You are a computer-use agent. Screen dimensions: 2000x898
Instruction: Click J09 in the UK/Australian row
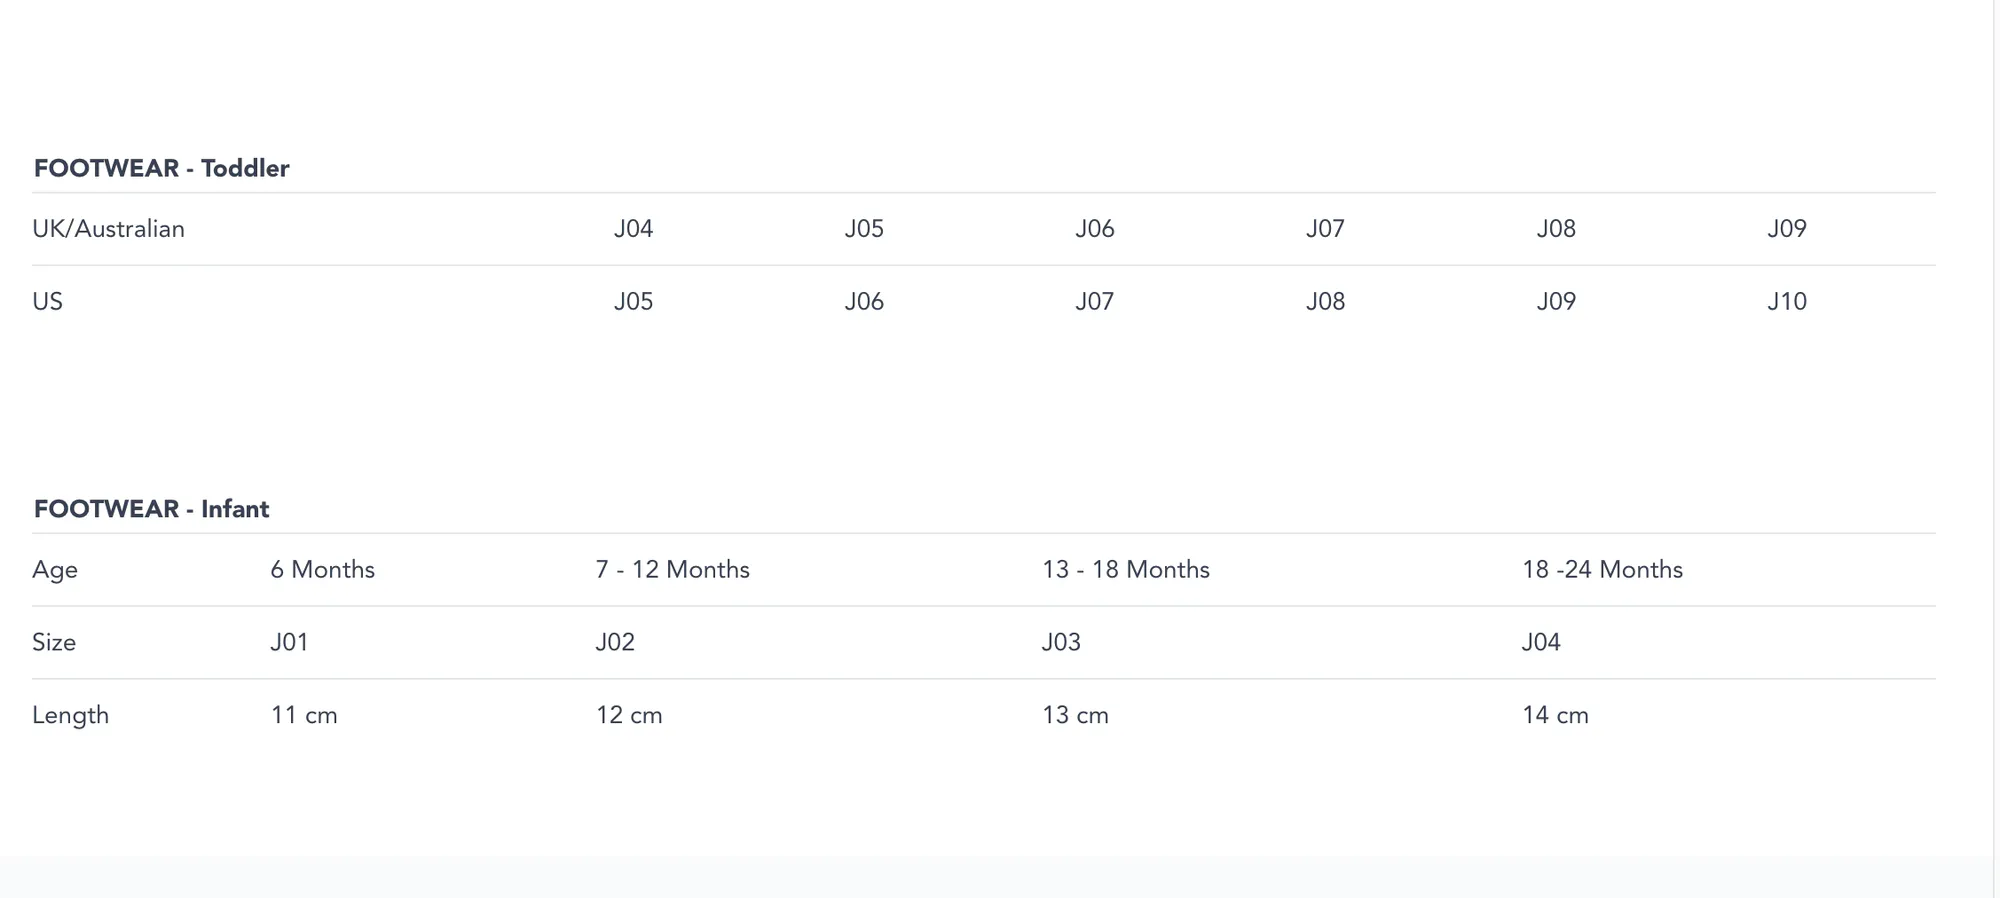[x=1786, y=229]
